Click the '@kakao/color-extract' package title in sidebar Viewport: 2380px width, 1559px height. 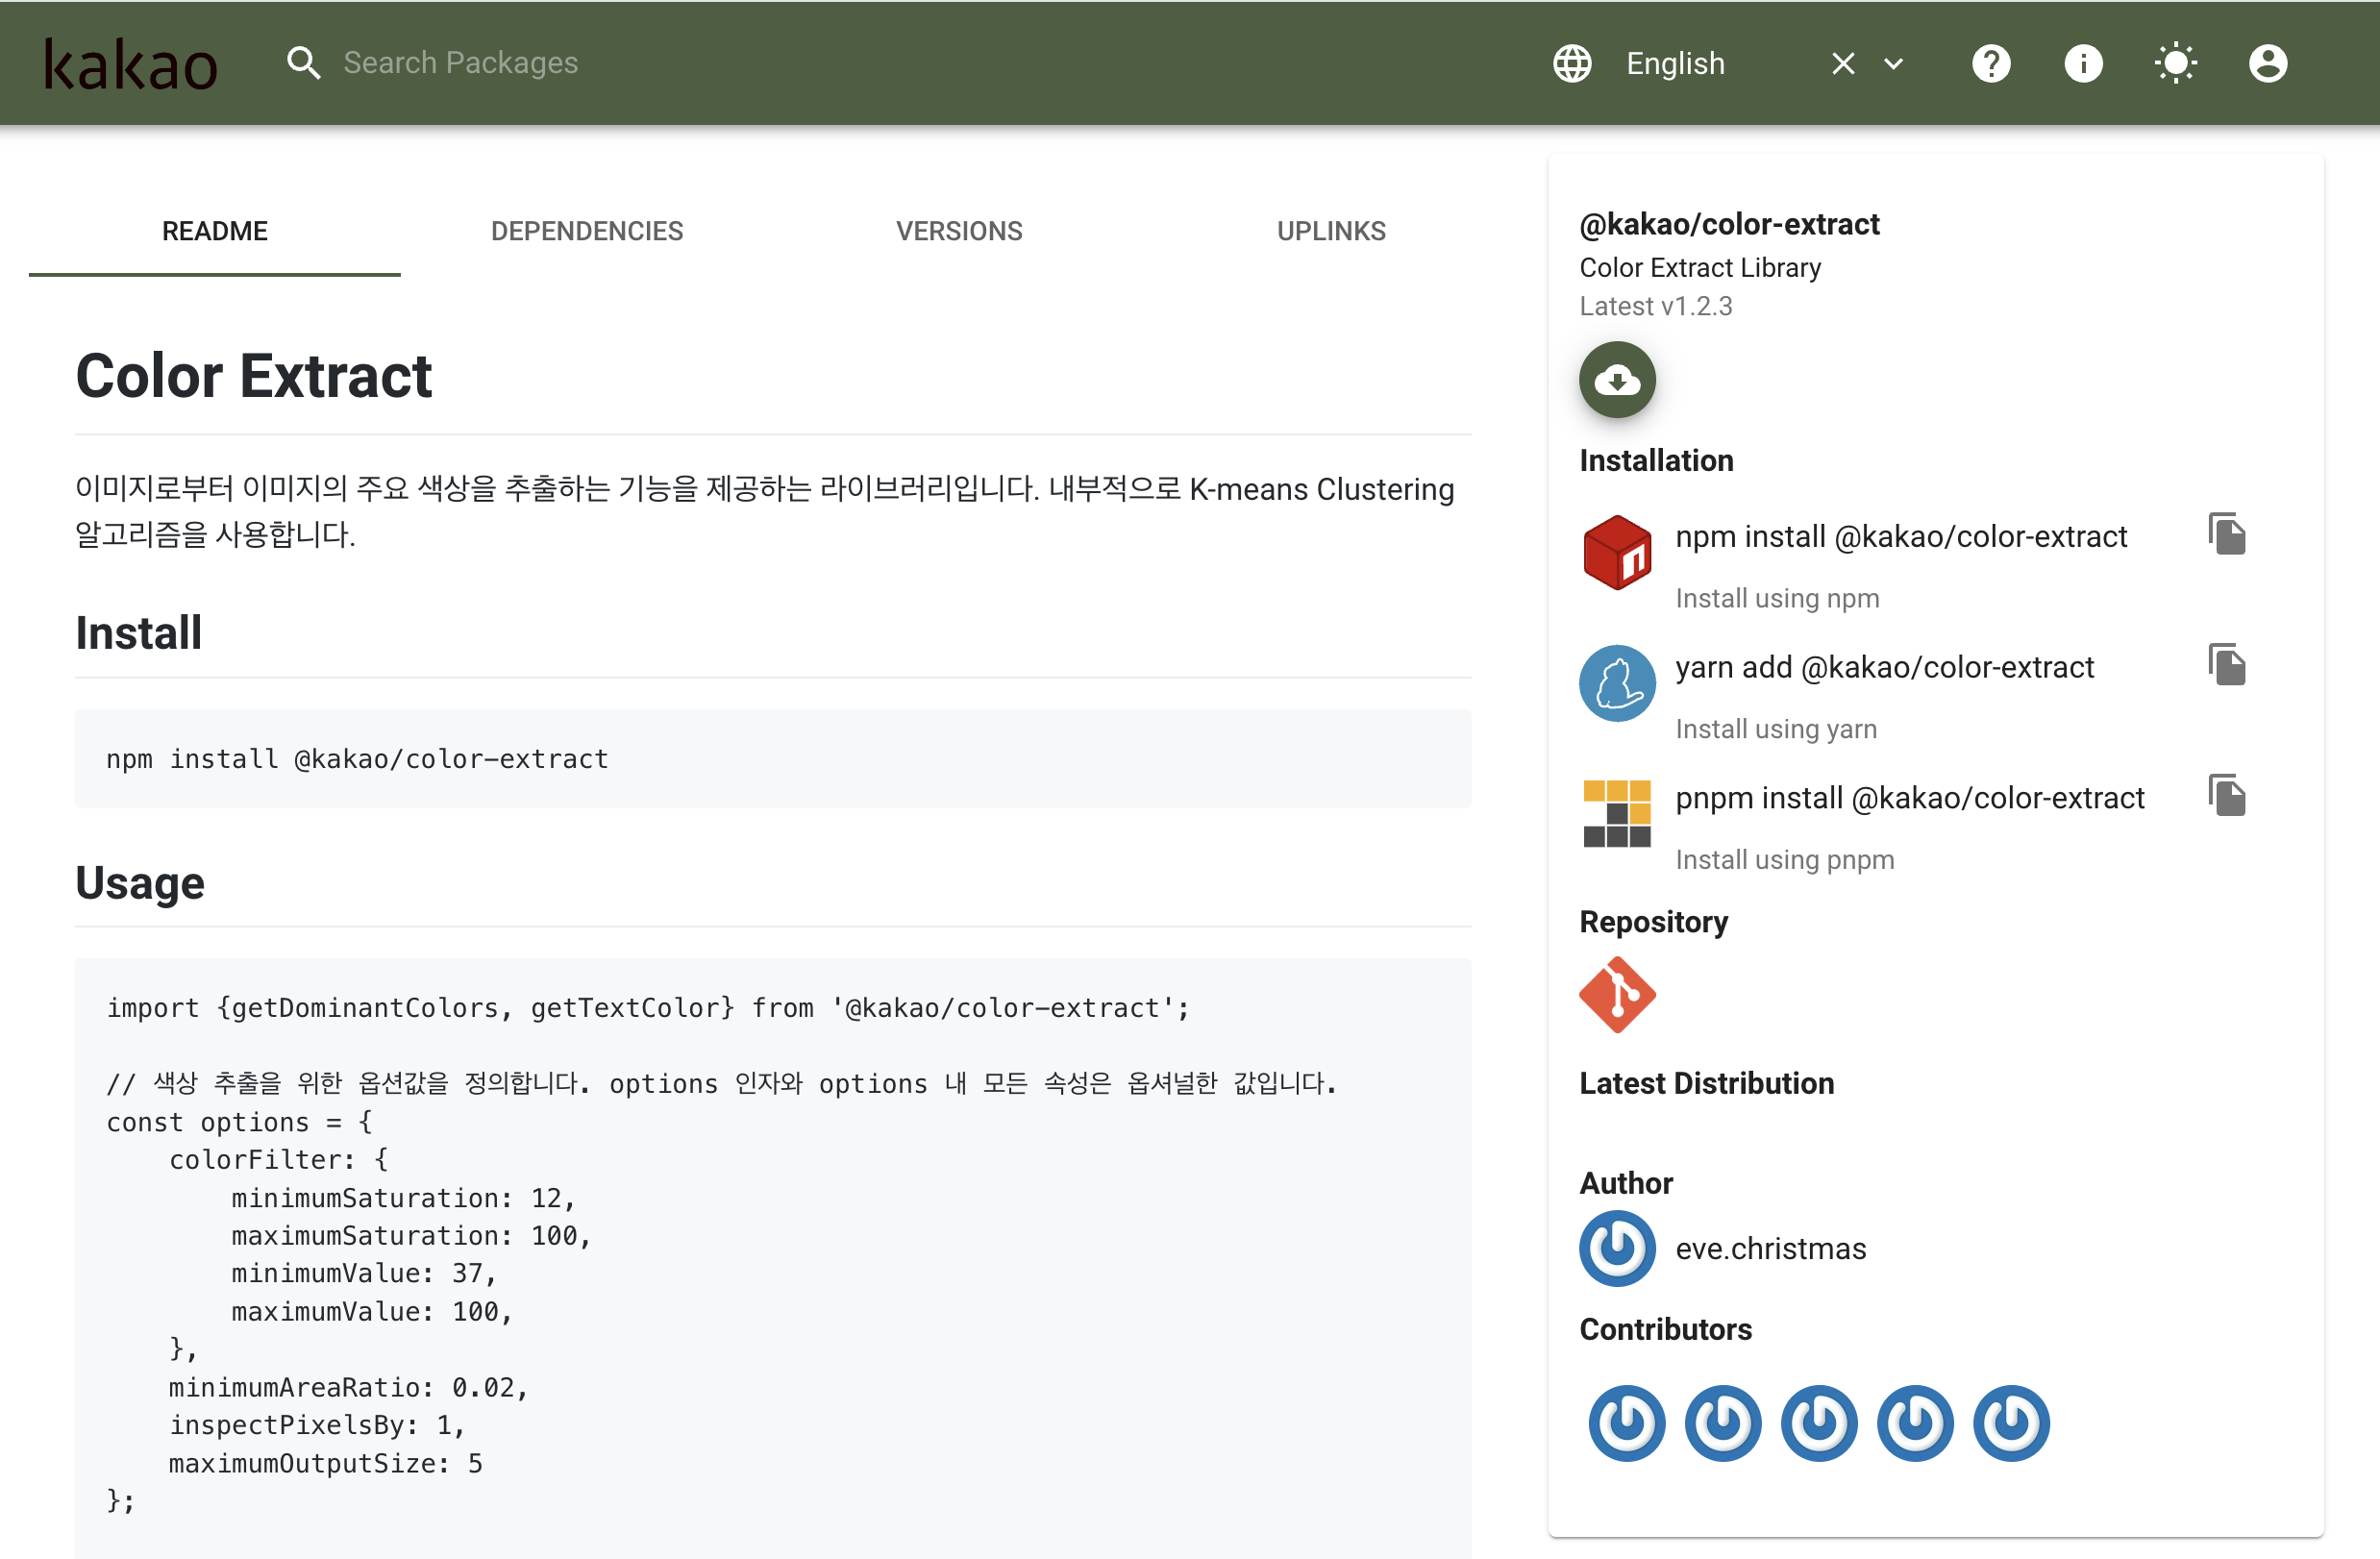1729,224
